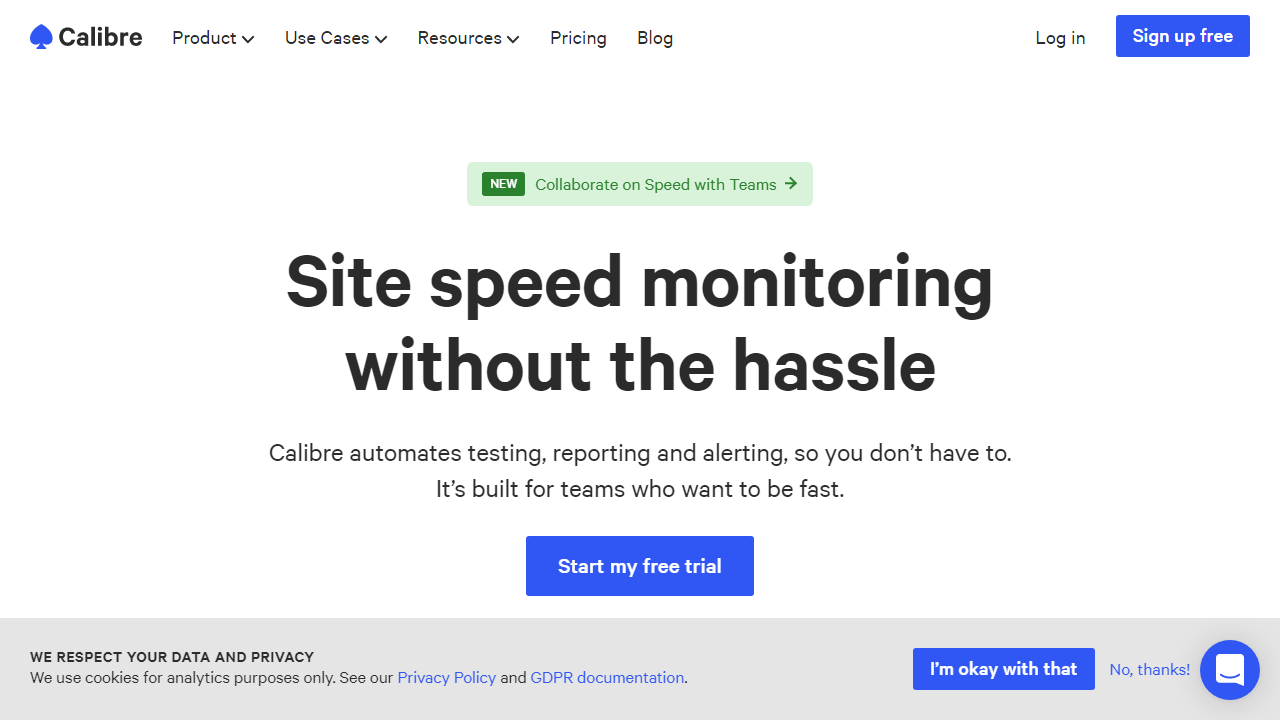Click the Calibre wordmark text

tap(100, 37)
